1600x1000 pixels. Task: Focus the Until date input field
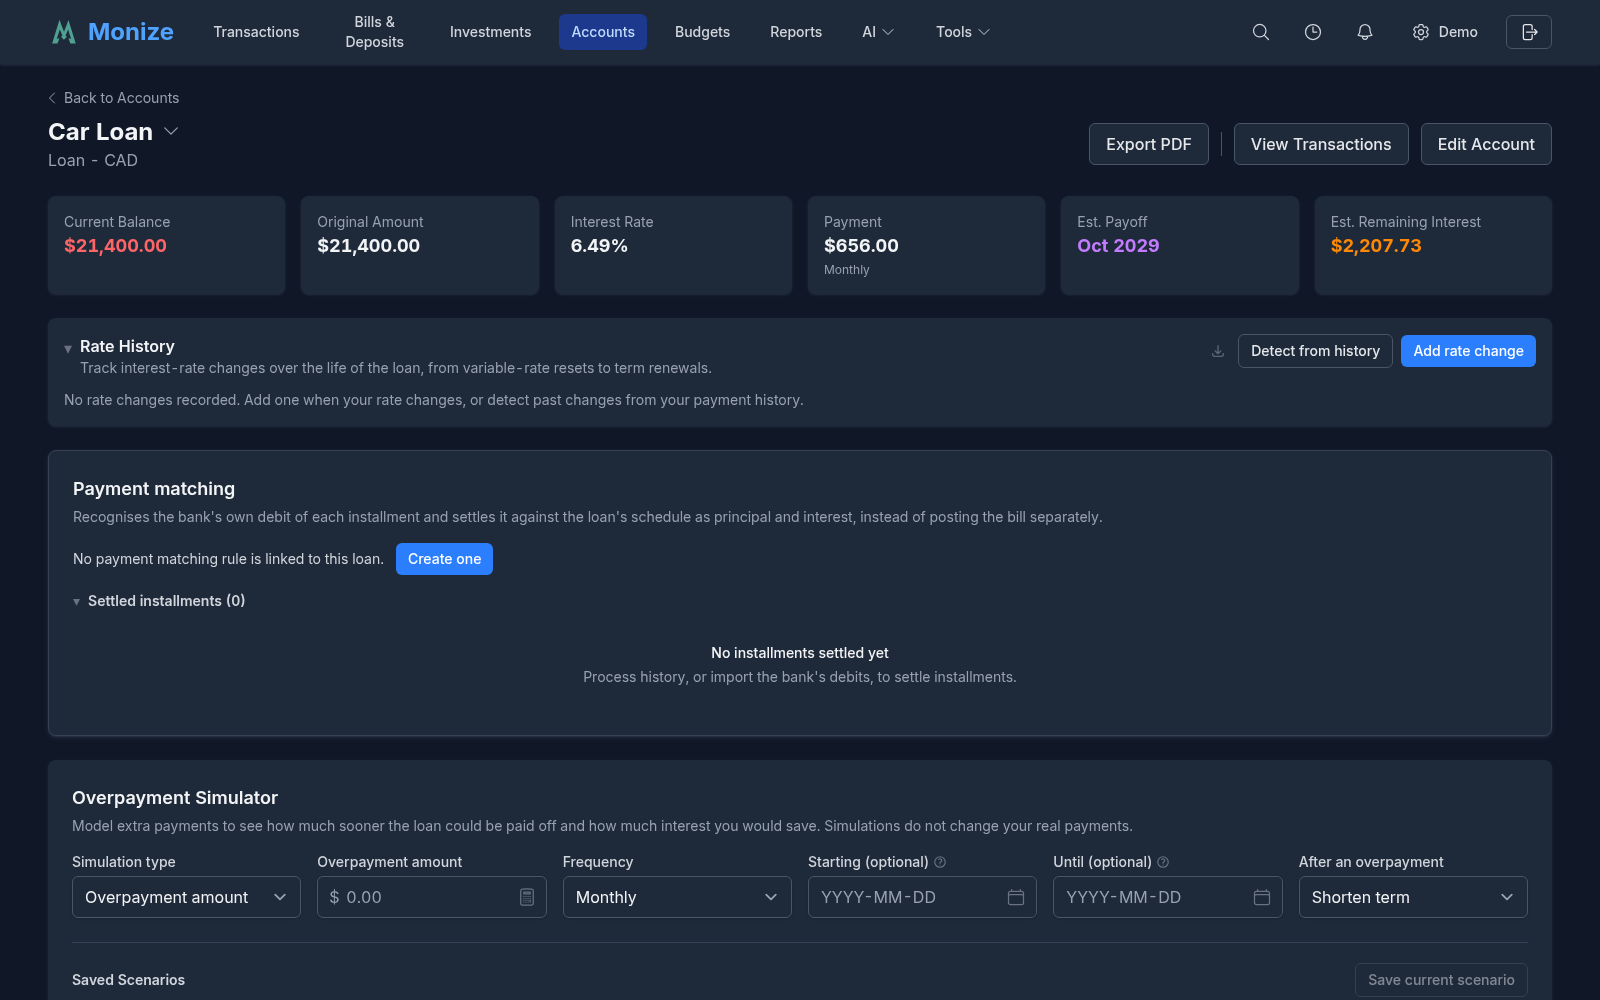(1167, 897)
